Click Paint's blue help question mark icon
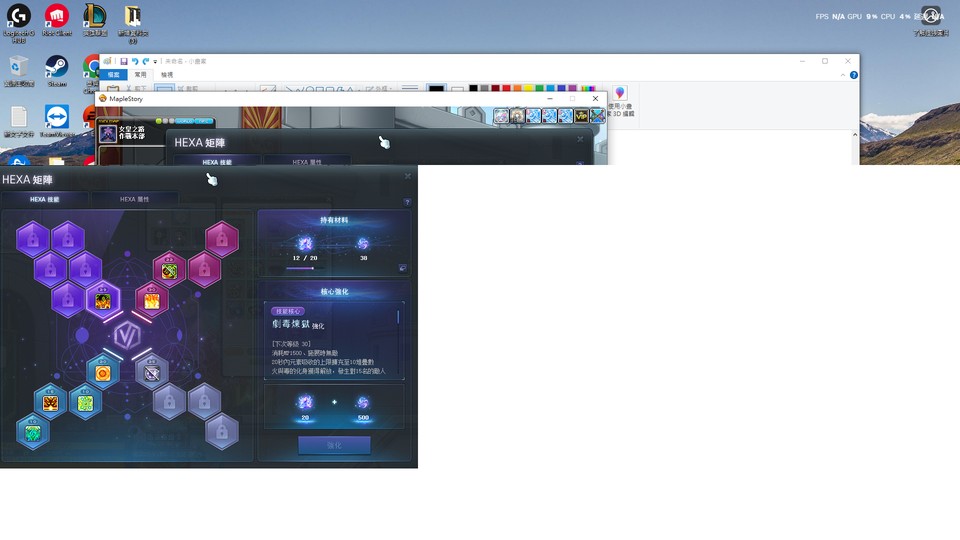This screenshot has height=540, width=960. [853, 75]
